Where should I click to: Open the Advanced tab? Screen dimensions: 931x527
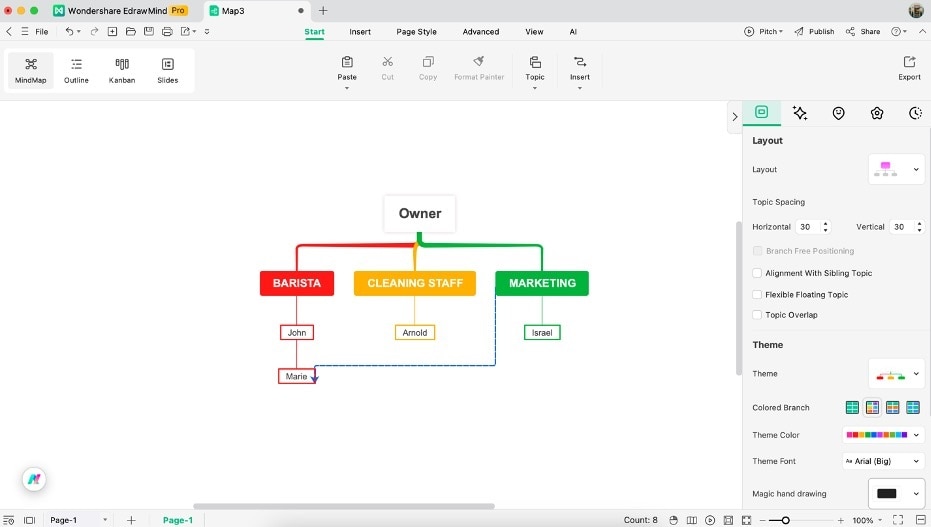[480, 32]
